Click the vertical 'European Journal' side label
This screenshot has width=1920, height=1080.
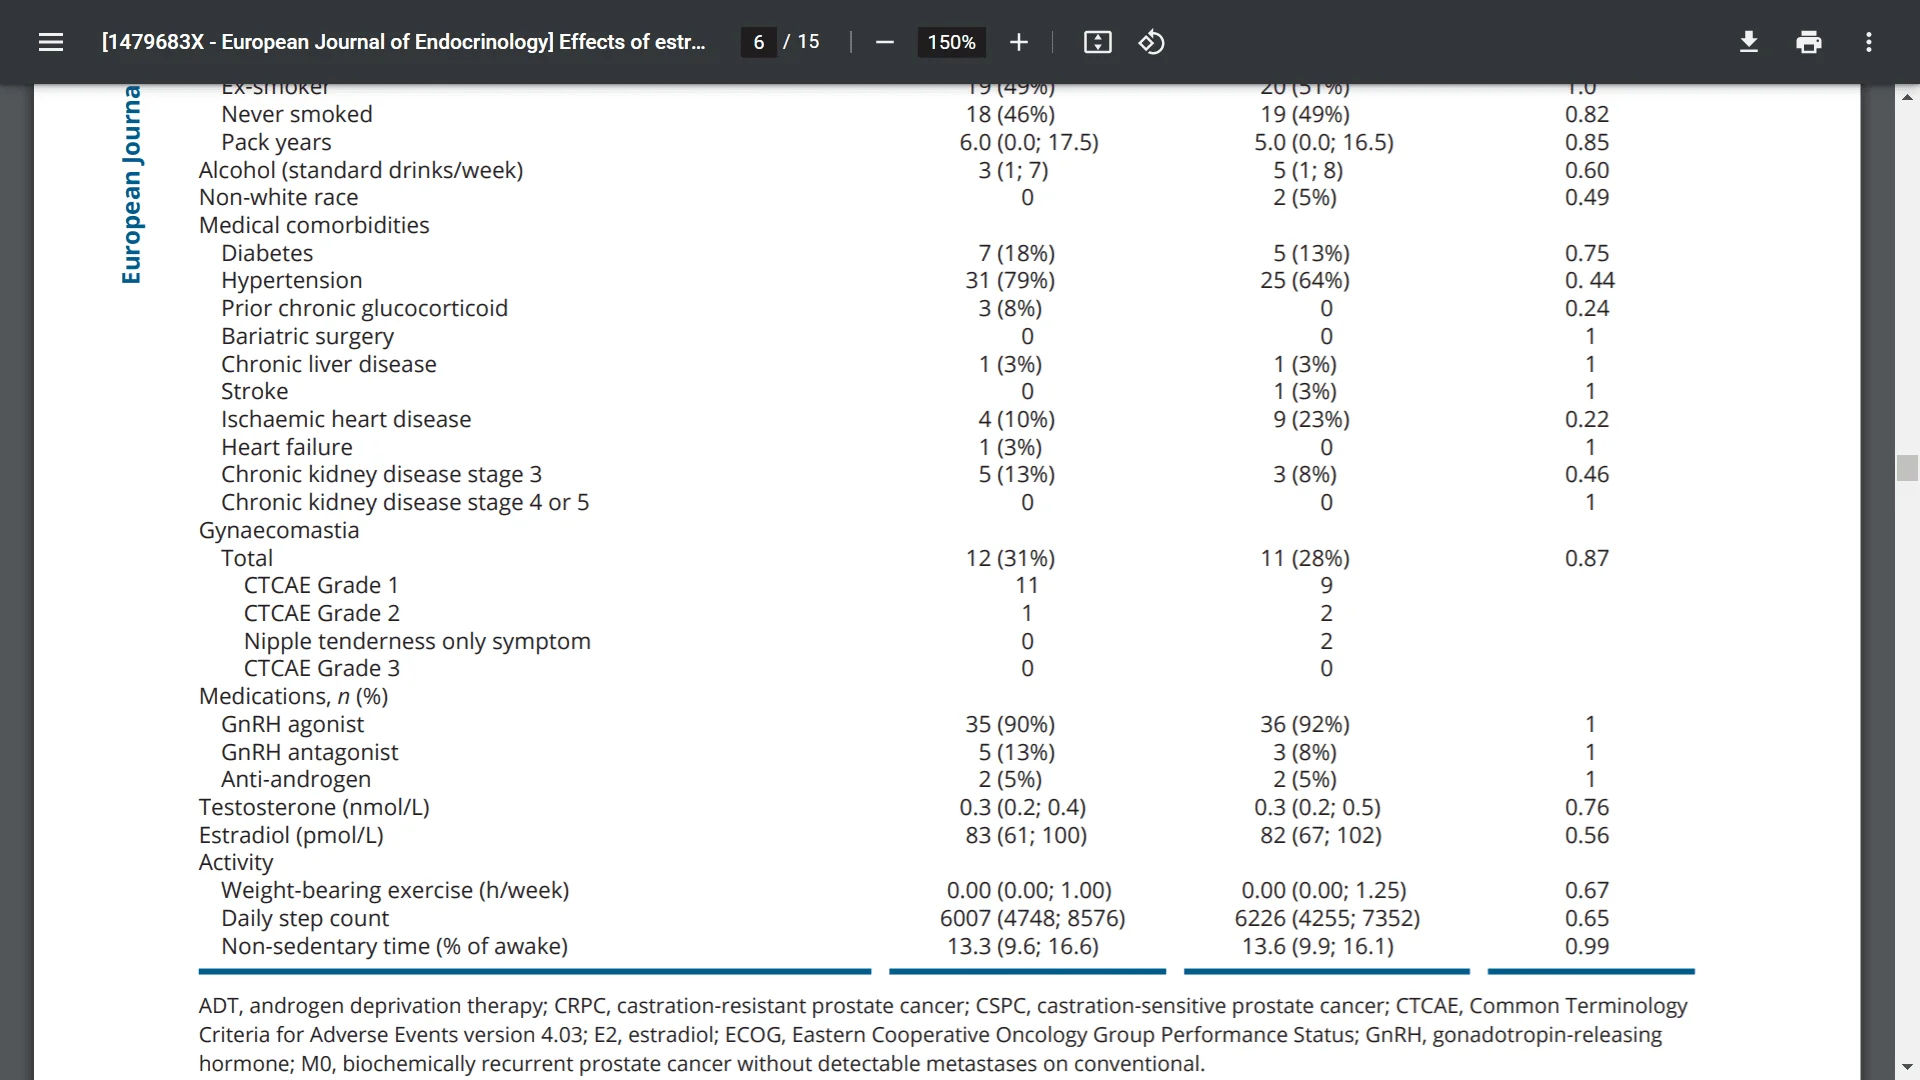click(x=131, y=185)
